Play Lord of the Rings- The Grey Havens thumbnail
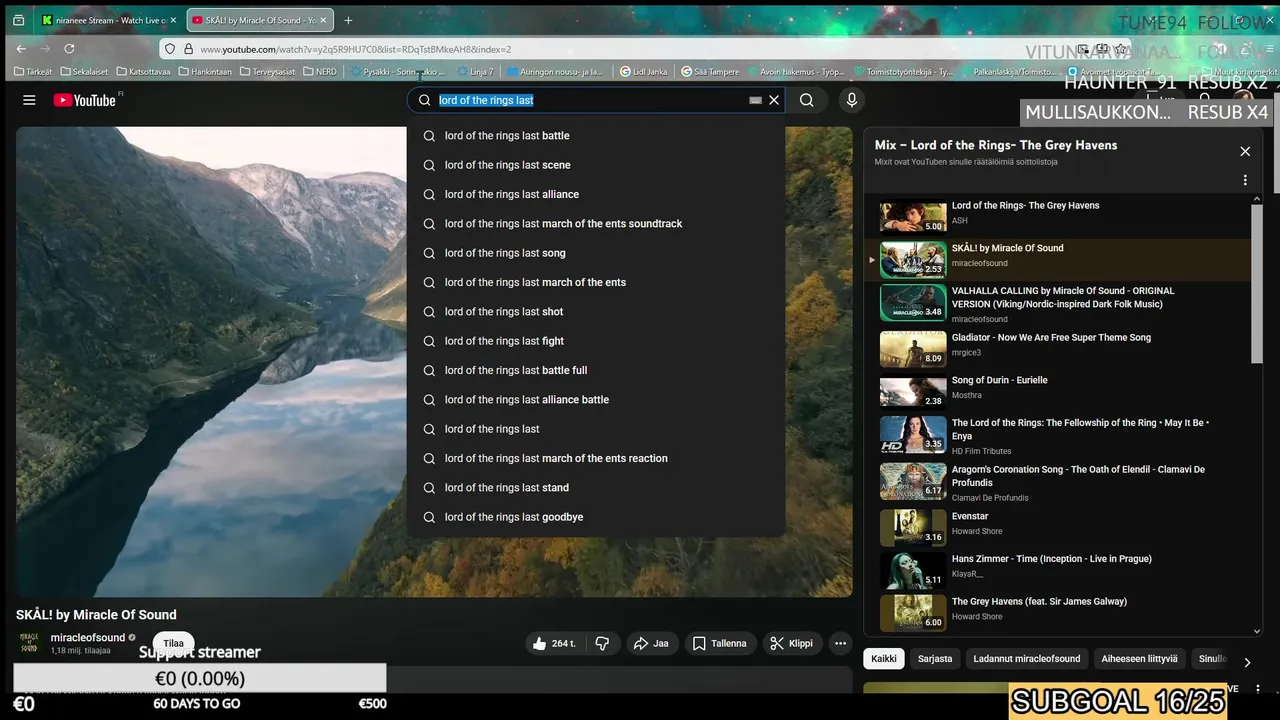Image resolution: width=1280 pixels, height=720 pixels. click(913, 217)
